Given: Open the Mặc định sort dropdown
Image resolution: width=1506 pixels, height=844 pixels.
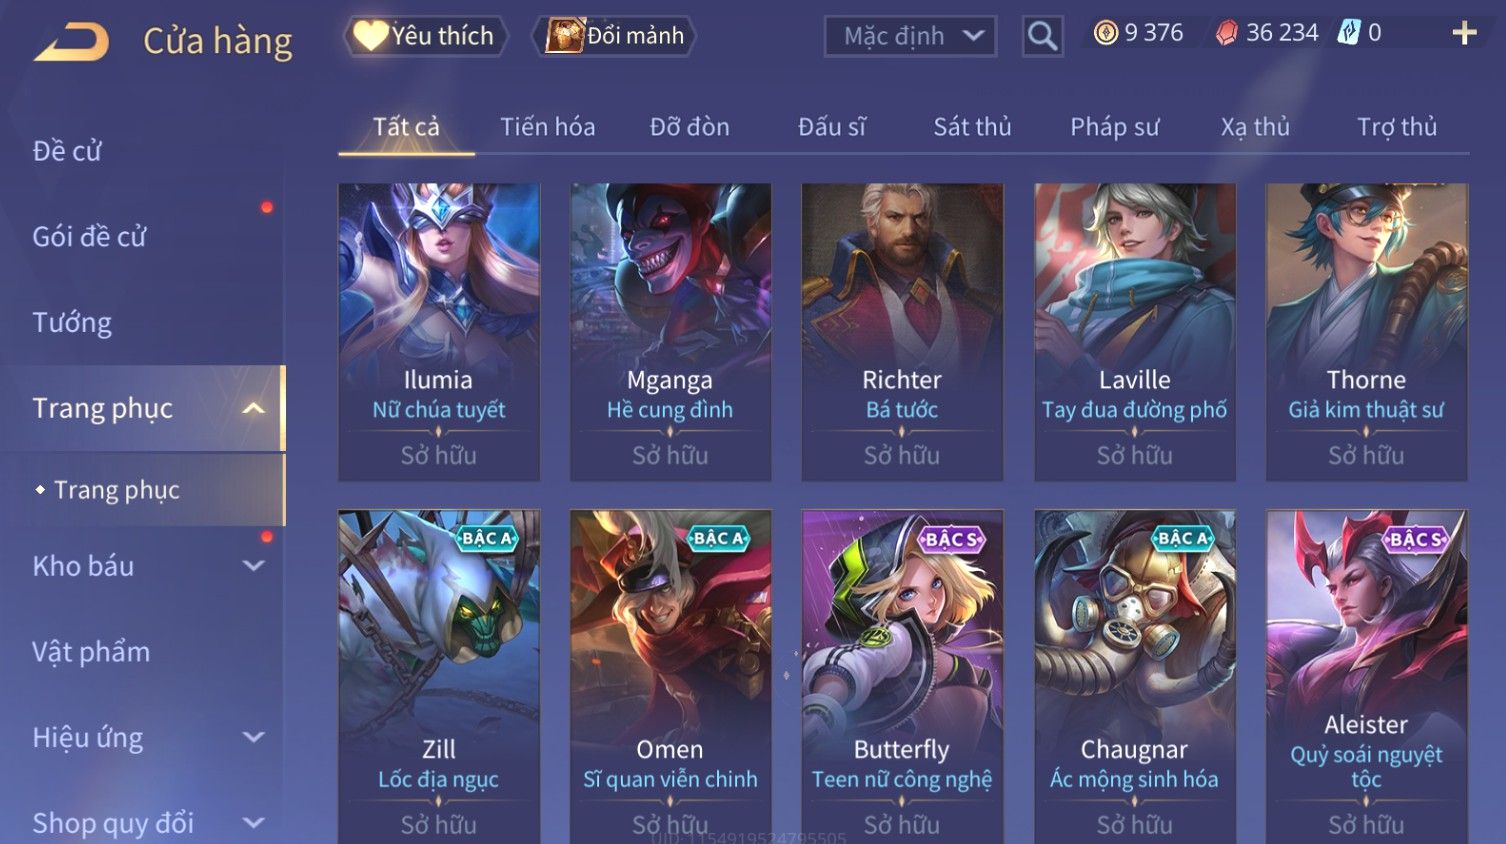Looking at the screenshot, I should pos(910,37).
